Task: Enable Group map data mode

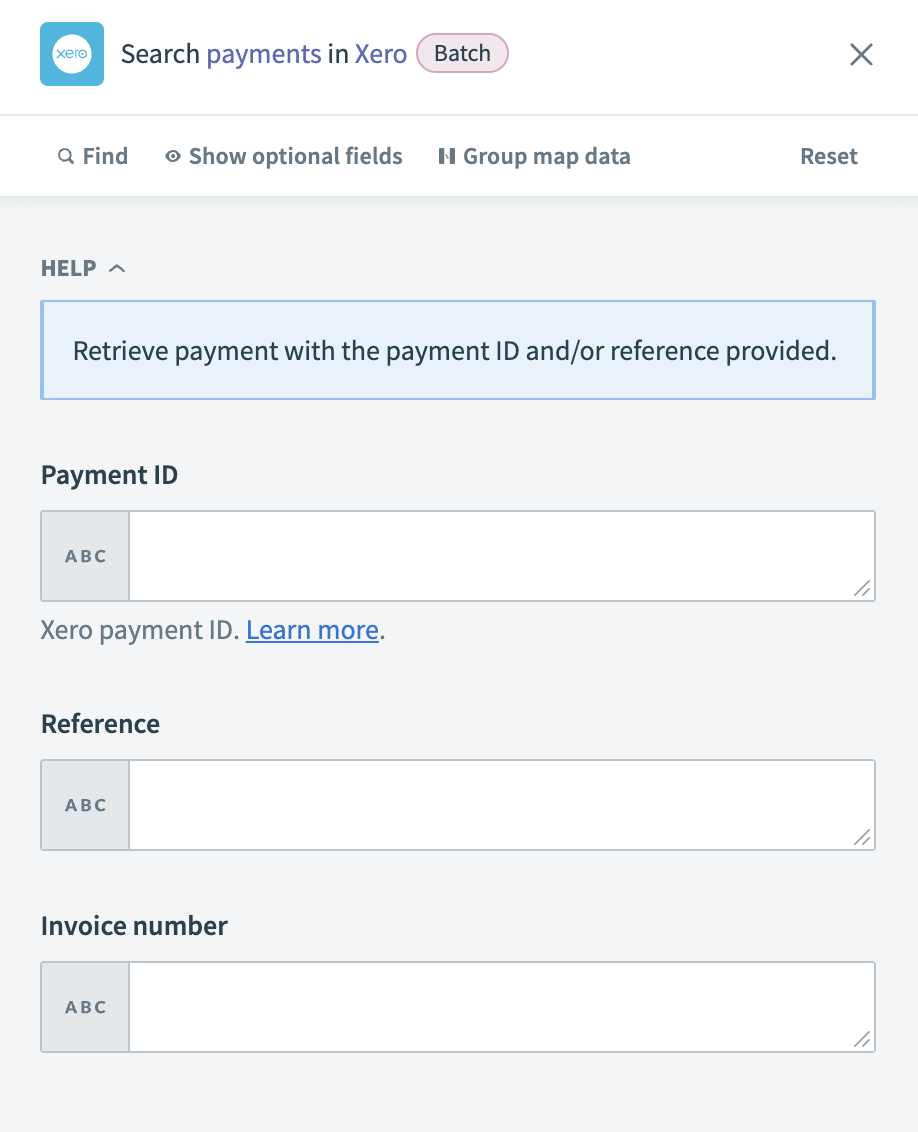Action: [x=535, y=156]
